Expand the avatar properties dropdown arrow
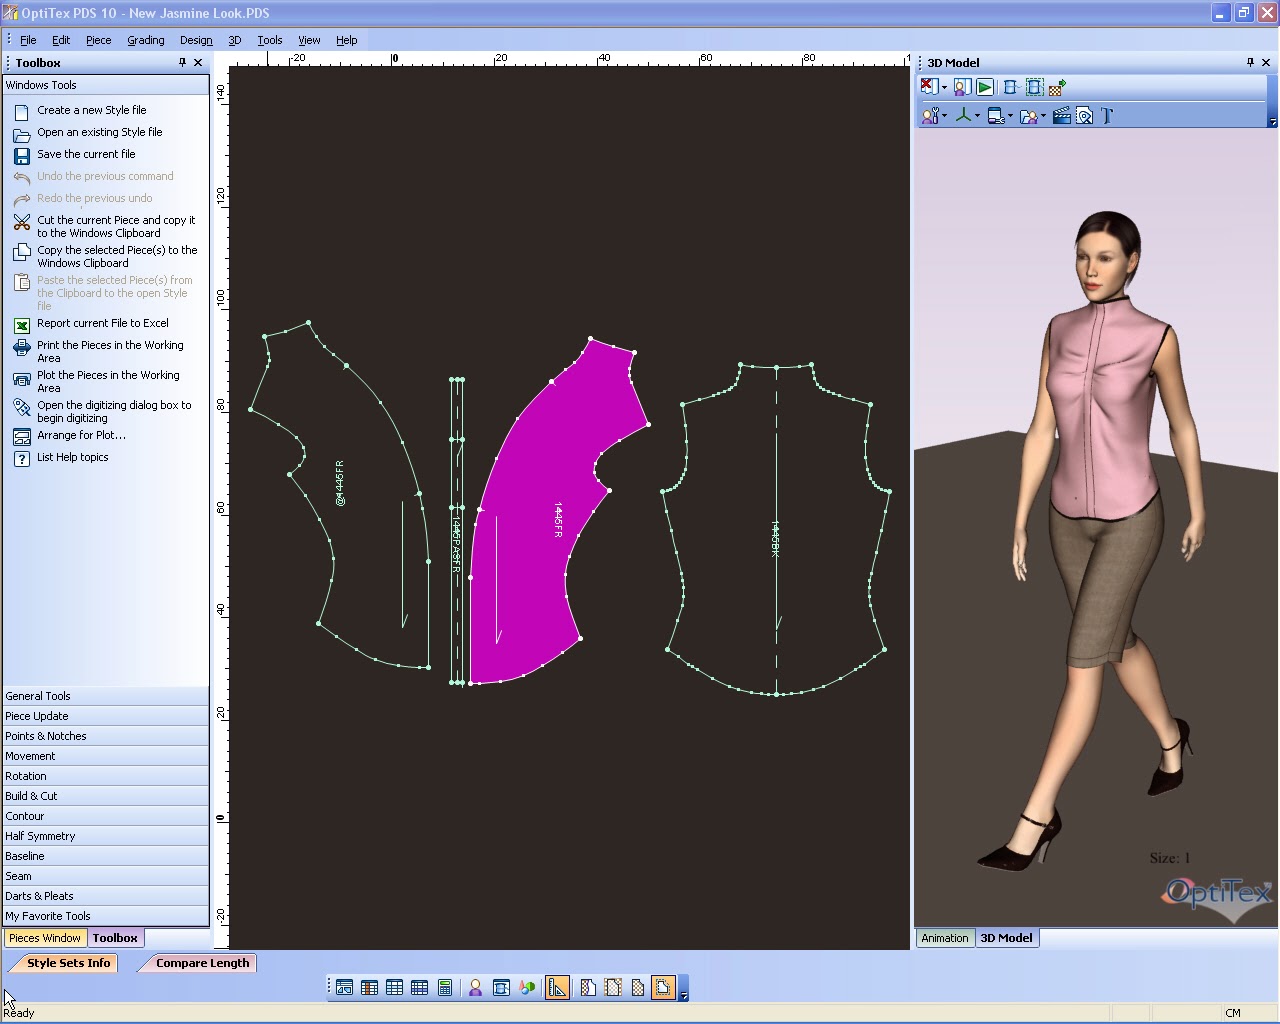 pos(946,115)
